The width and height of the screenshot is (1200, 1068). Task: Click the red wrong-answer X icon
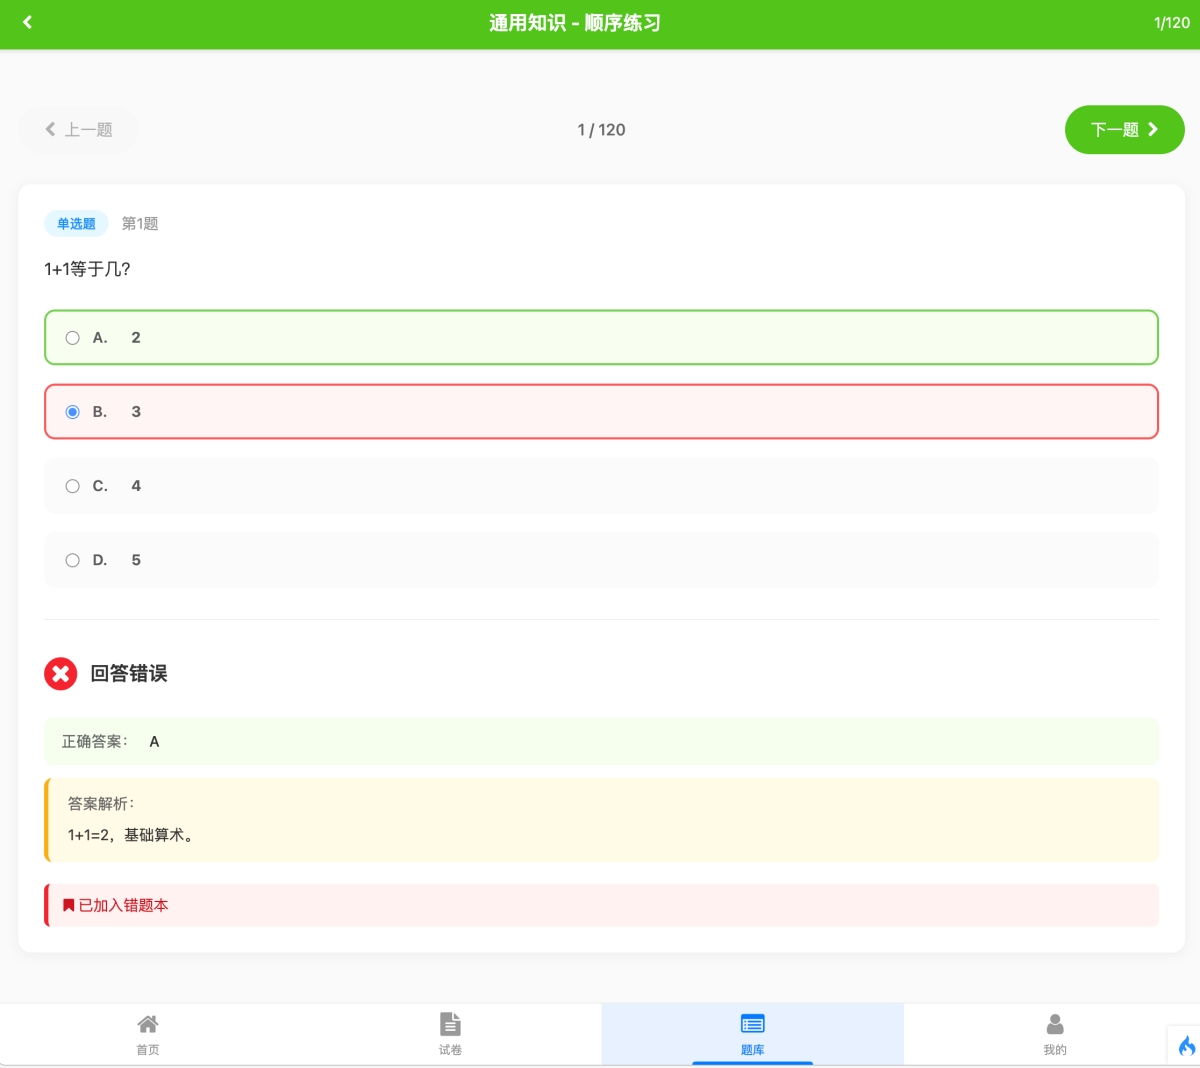(x=61, y=674)
